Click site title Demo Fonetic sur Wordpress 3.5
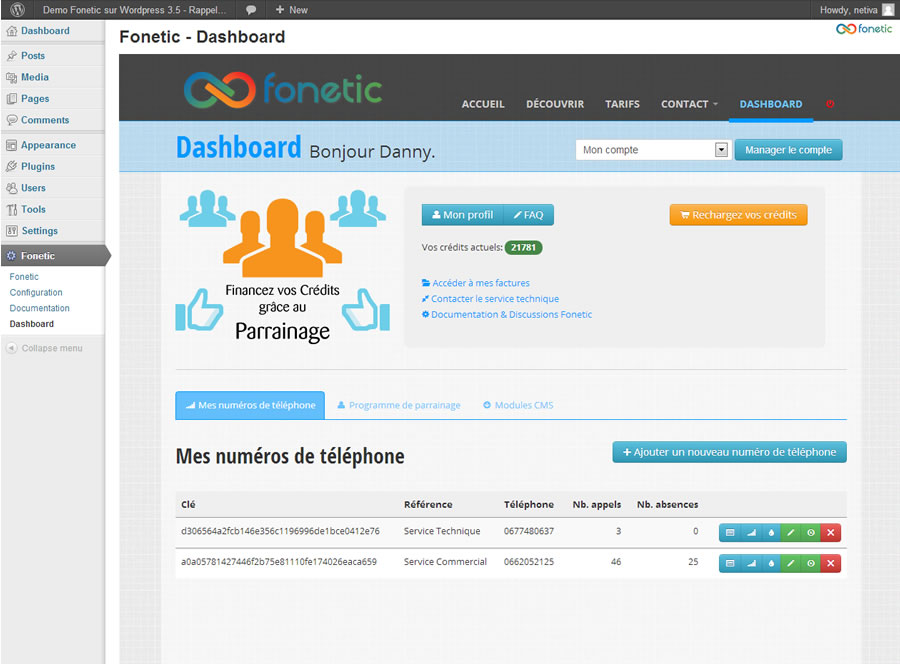The width and height of the screenshot is (900, 664). click(x=134, y=10)
